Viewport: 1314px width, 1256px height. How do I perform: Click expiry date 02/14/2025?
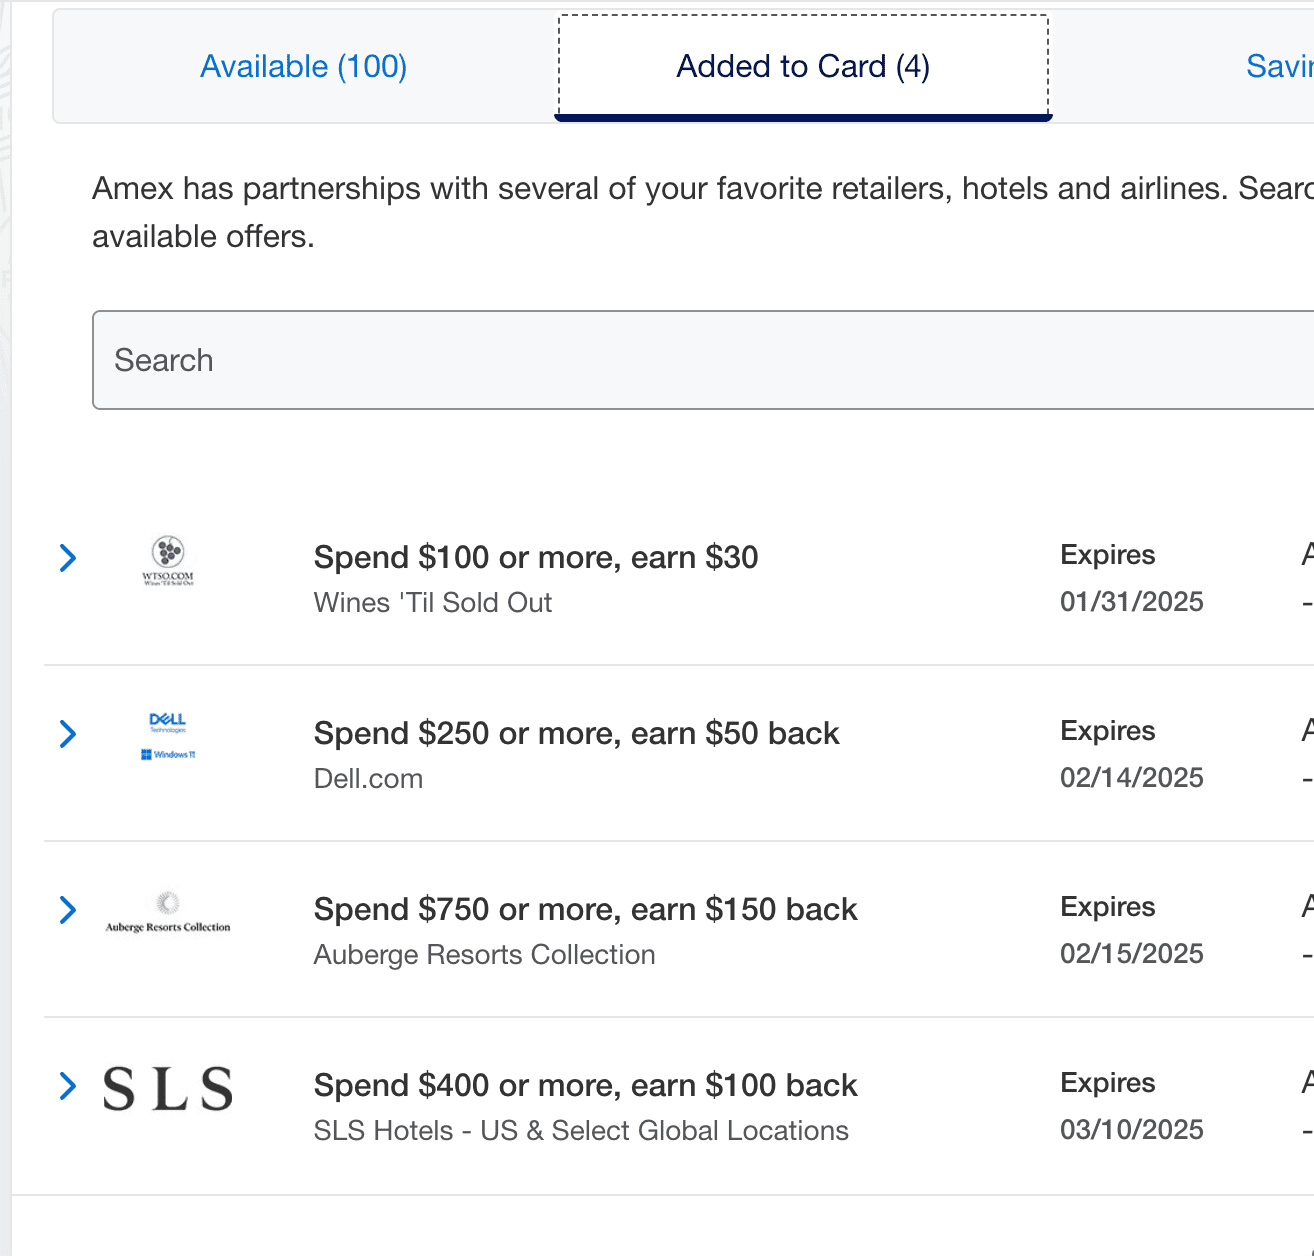point(1132,778)
